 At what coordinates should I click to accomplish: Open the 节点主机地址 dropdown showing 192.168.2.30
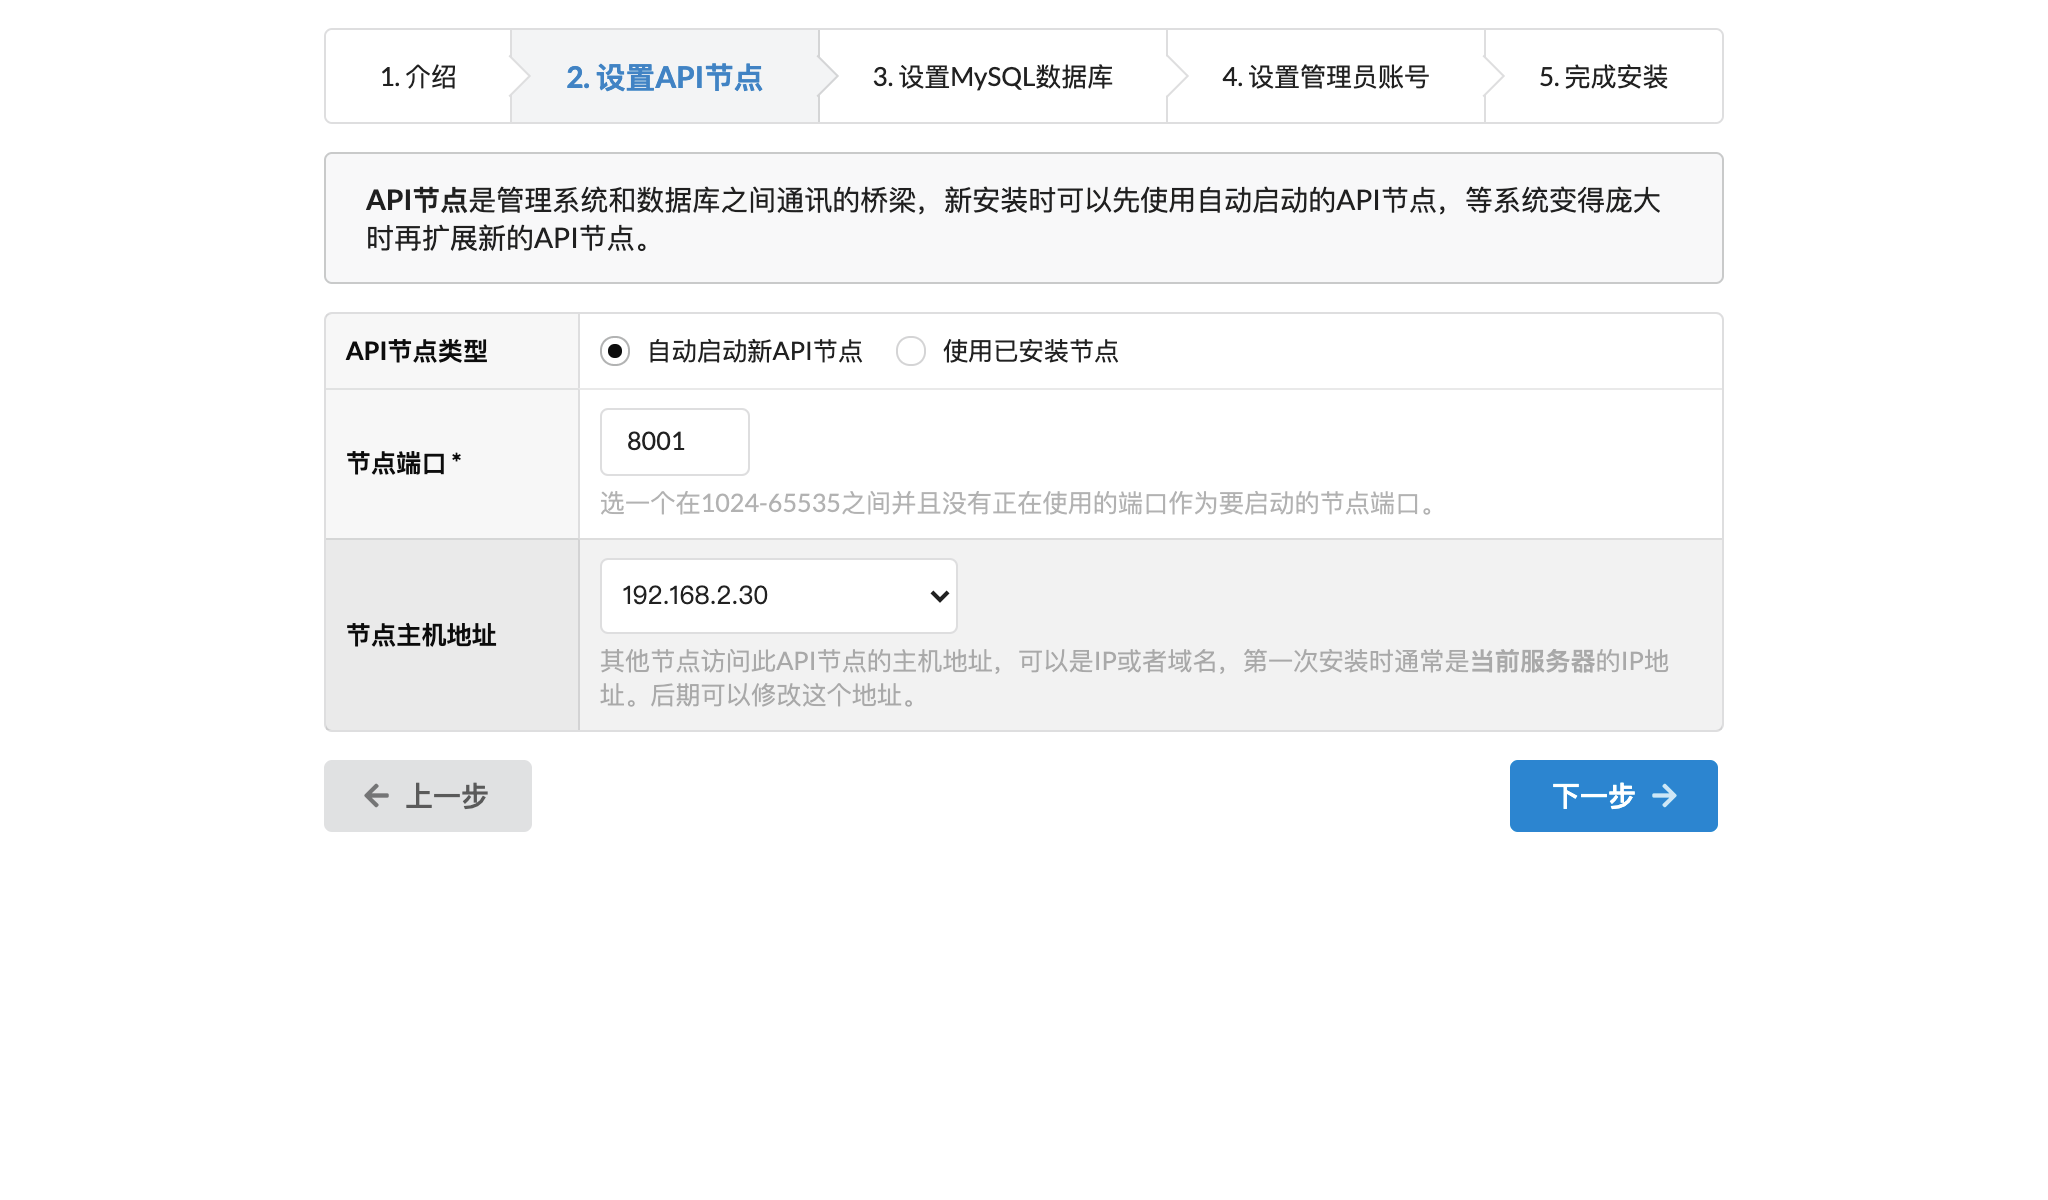click(x=779, y=596)
